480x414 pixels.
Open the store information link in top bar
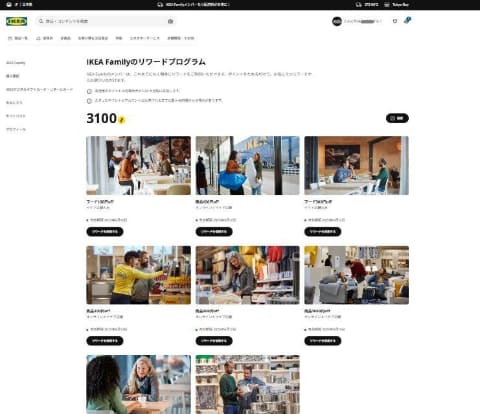367,5
